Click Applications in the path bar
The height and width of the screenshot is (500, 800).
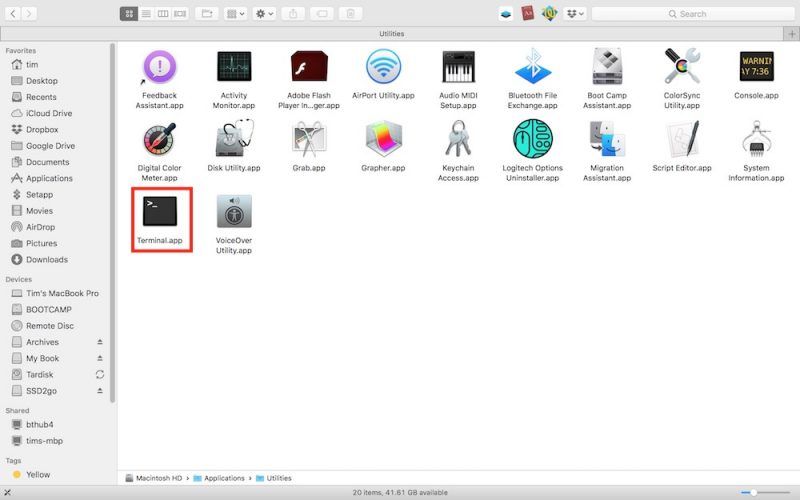(225, 478)
